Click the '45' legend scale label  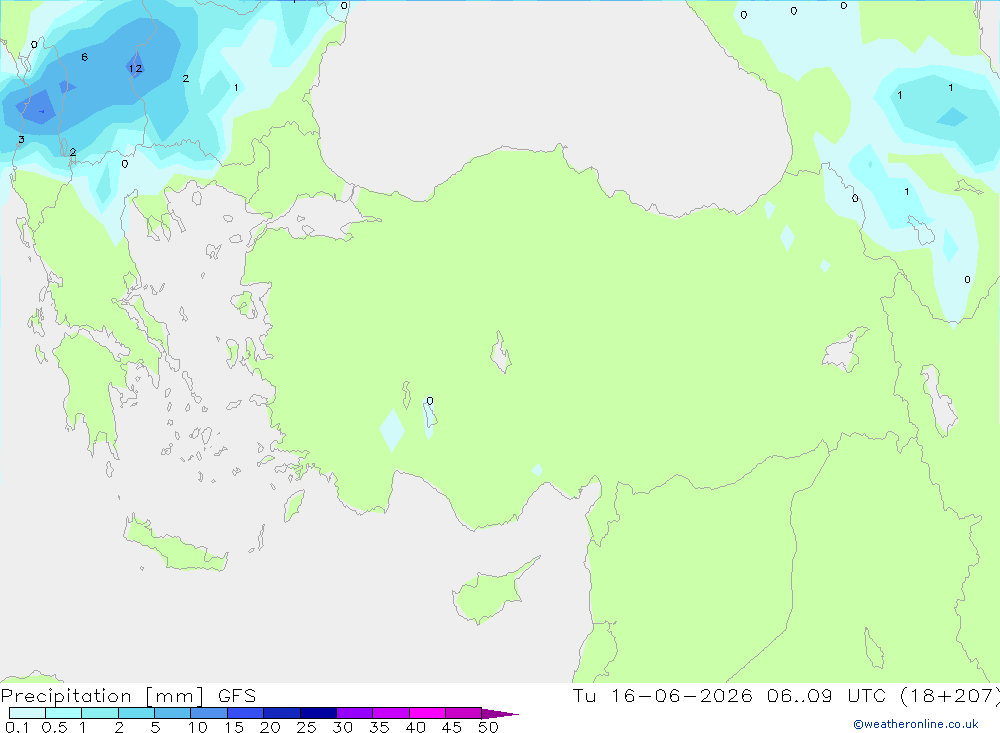pyautogui.click(x=452, y=727)
